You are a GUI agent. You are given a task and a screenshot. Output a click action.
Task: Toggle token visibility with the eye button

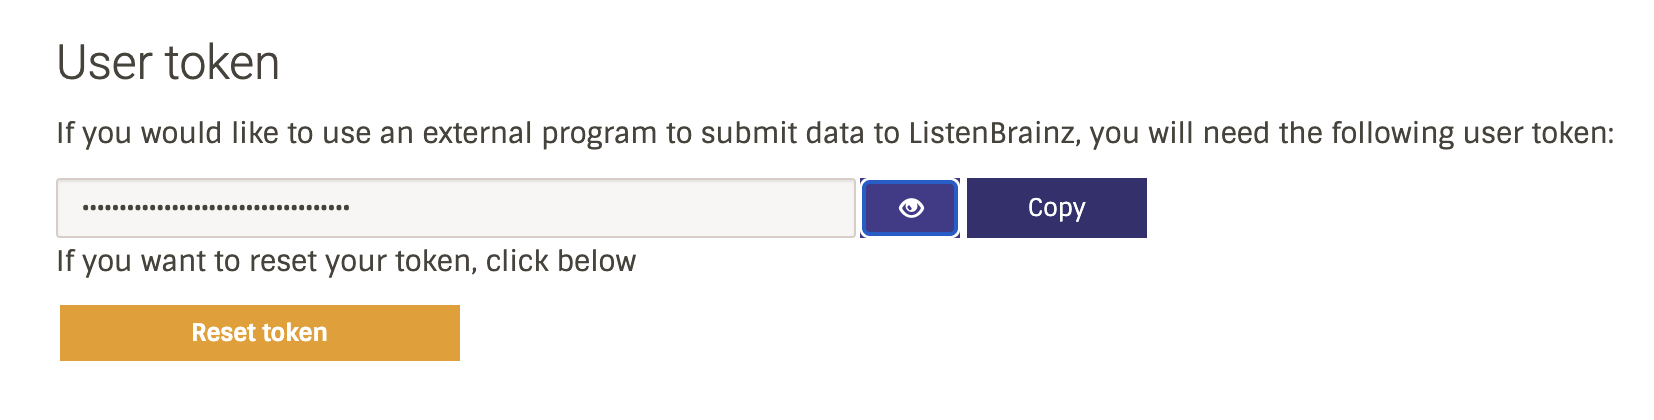[x=910, y=208]
